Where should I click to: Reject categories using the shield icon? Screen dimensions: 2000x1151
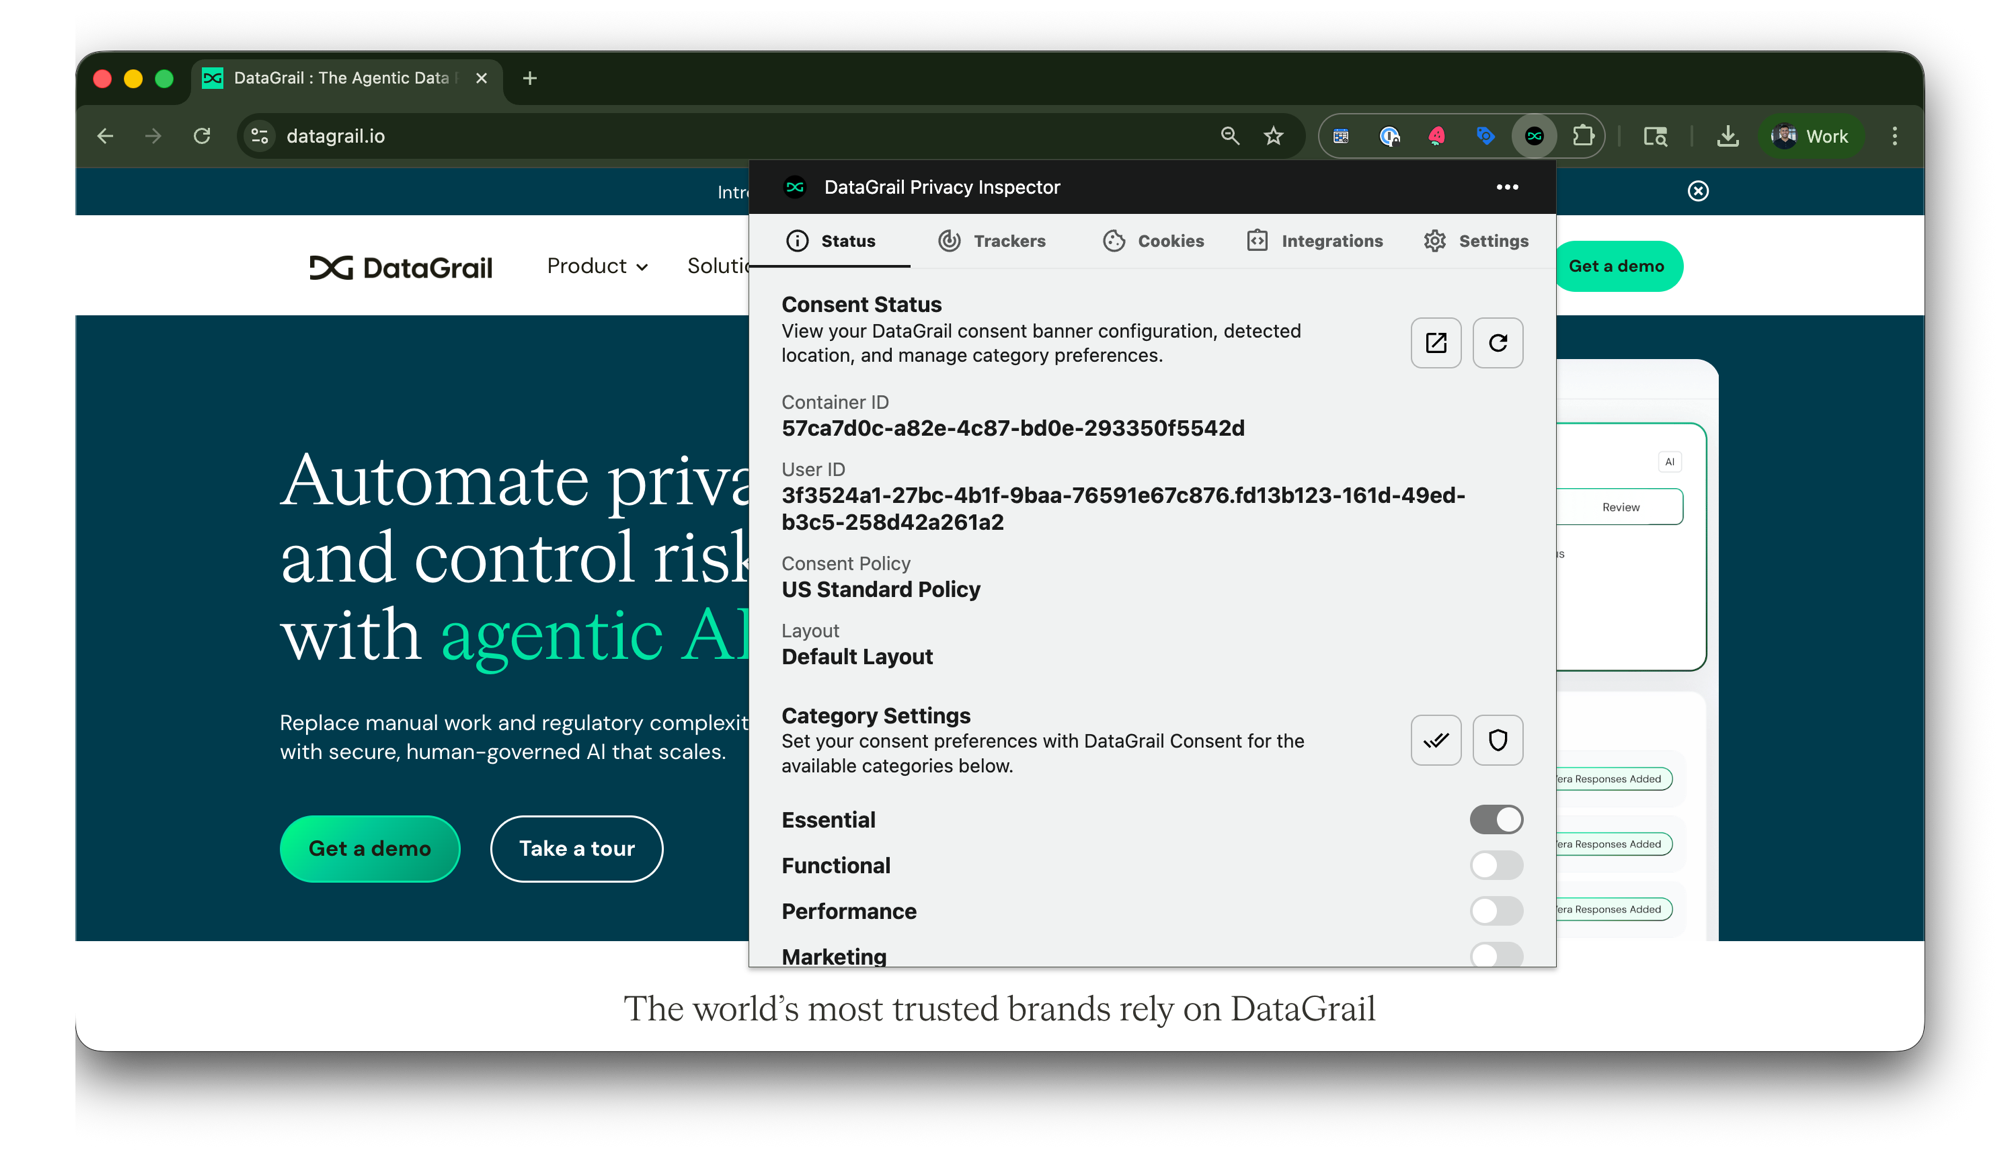point(1497,740)
